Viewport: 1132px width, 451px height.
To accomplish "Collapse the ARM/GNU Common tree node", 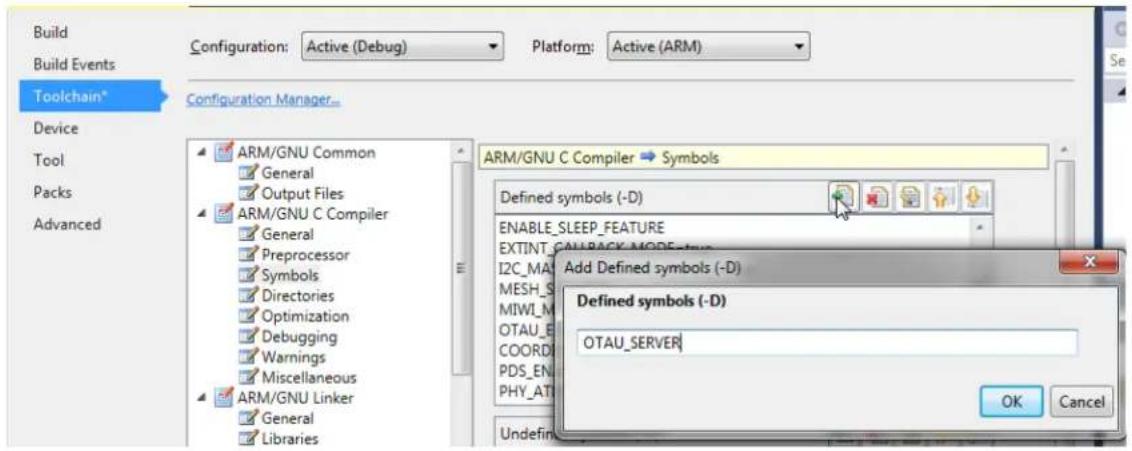I will (x=201, y=153).
